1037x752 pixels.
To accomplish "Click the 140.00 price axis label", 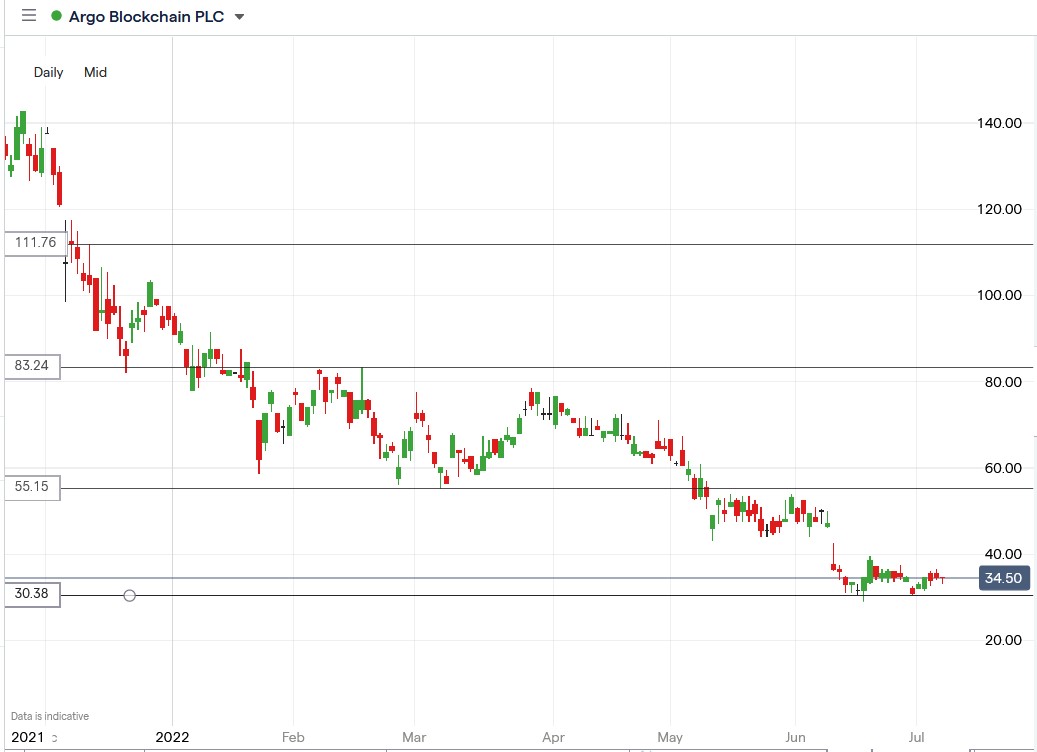I will (999, 123).
